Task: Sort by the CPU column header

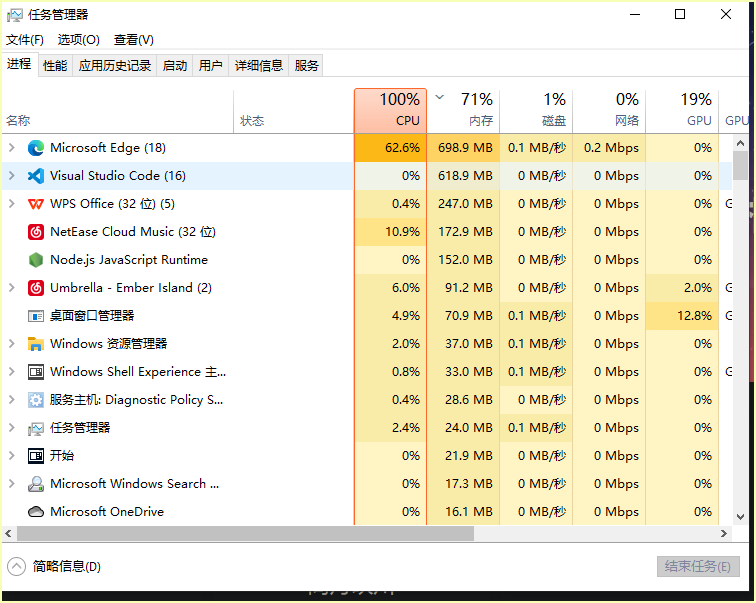Action: [391, 110]
